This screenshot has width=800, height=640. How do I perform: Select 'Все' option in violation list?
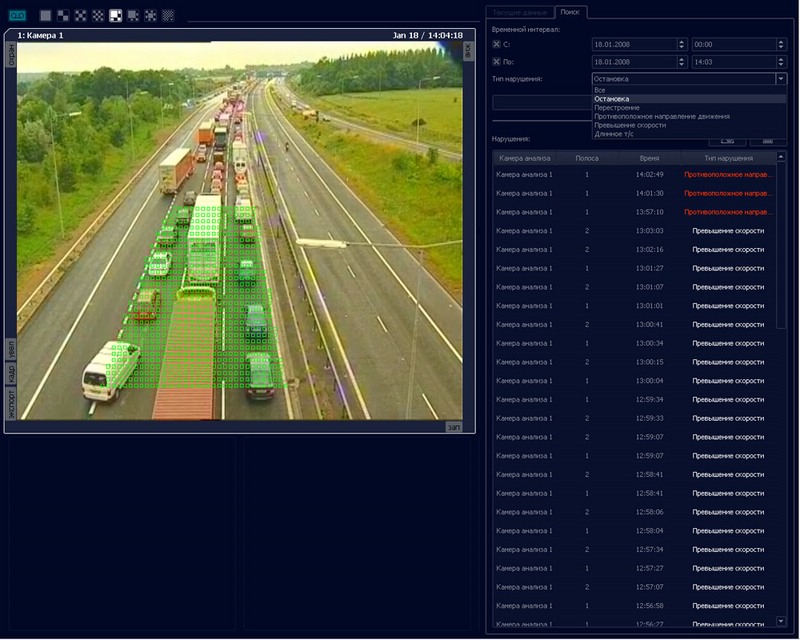599,90
